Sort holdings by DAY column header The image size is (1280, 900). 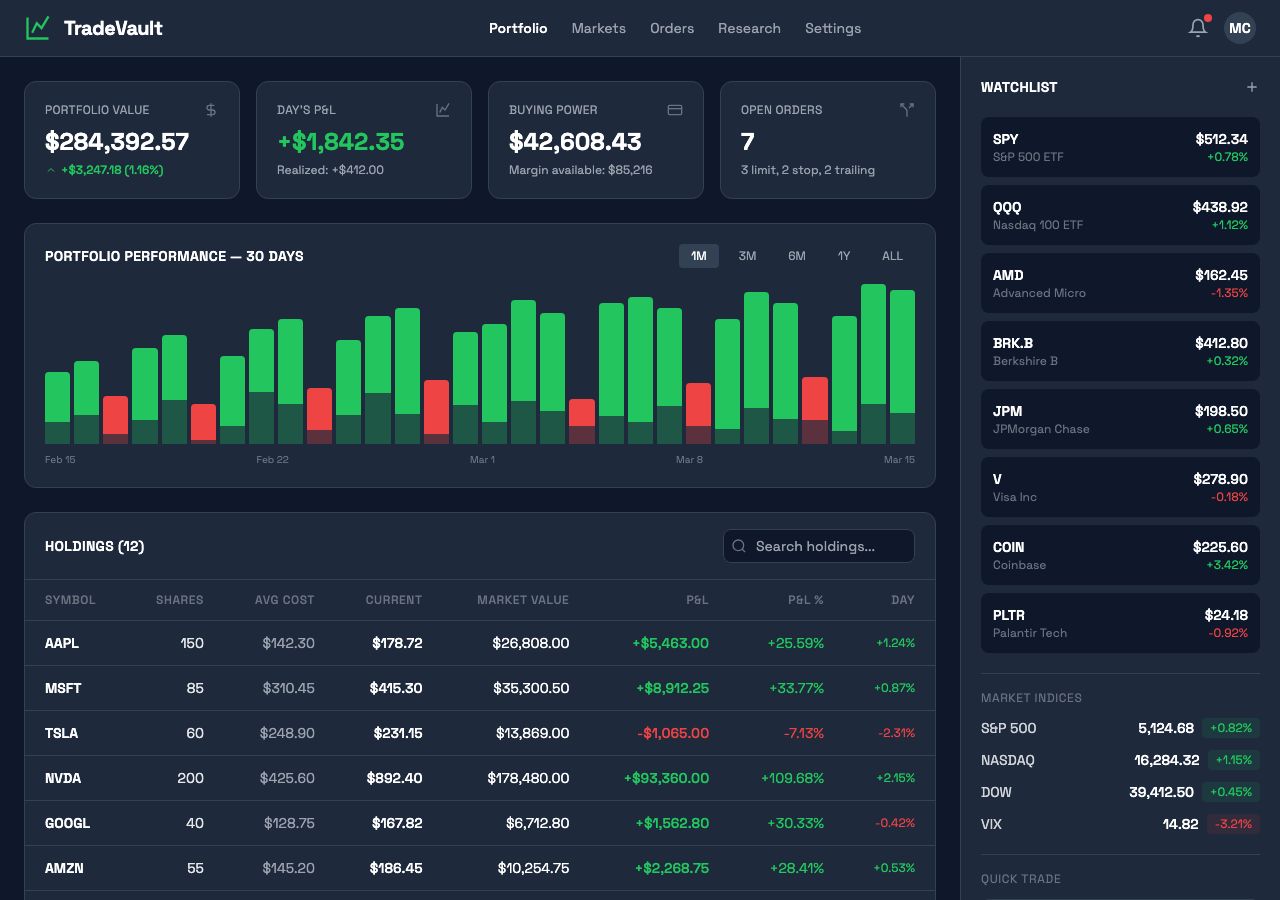pos(903,600)
